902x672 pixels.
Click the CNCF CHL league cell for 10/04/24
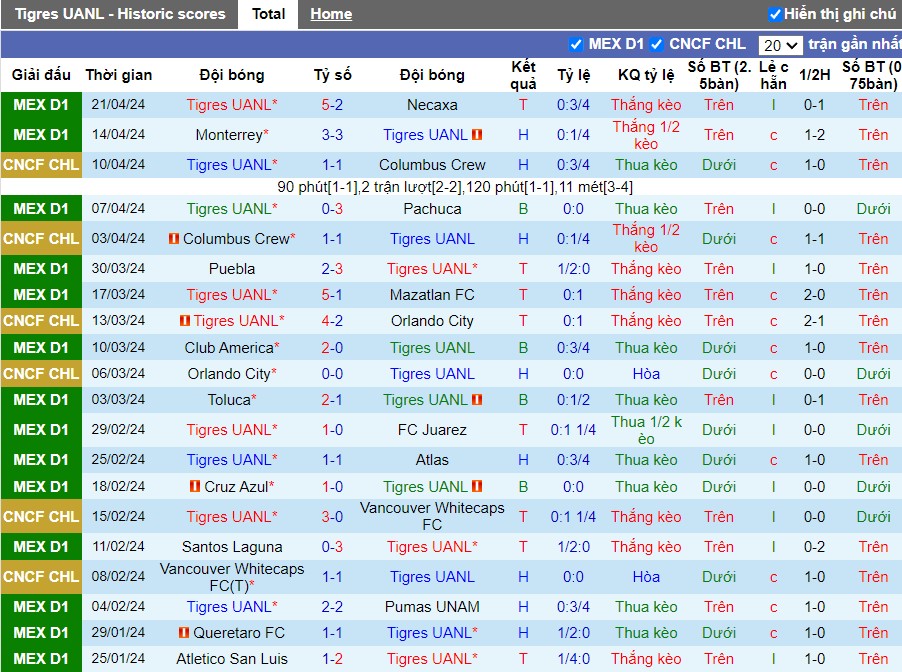coord(41,165)
